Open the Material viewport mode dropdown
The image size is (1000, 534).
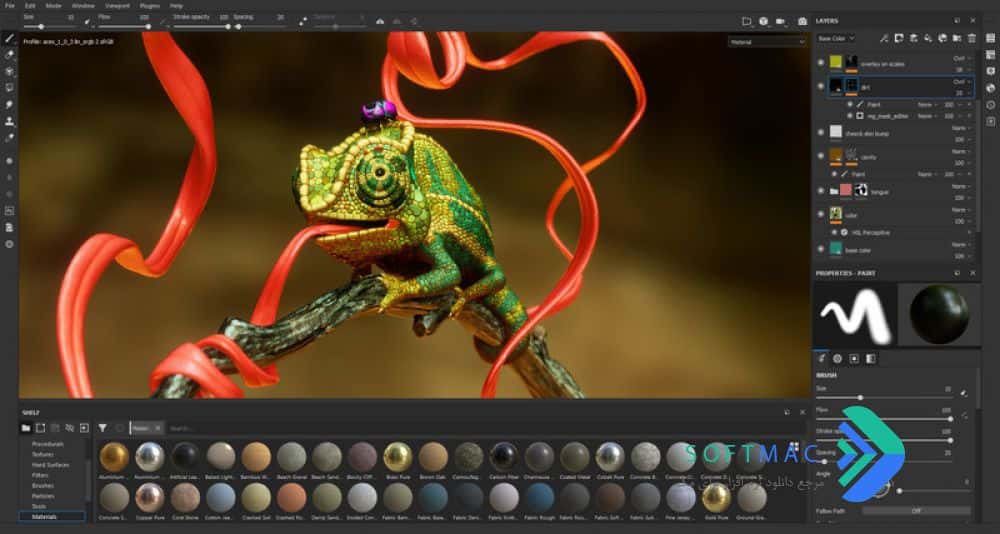tap(768, 42)
